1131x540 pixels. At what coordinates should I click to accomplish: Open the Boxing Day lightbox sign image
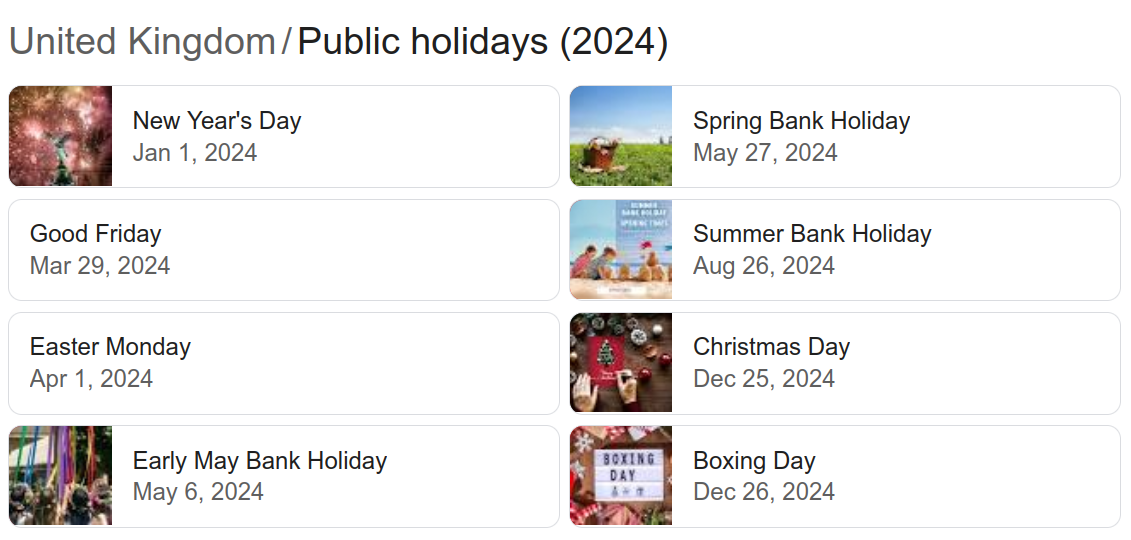click(621, 476)
